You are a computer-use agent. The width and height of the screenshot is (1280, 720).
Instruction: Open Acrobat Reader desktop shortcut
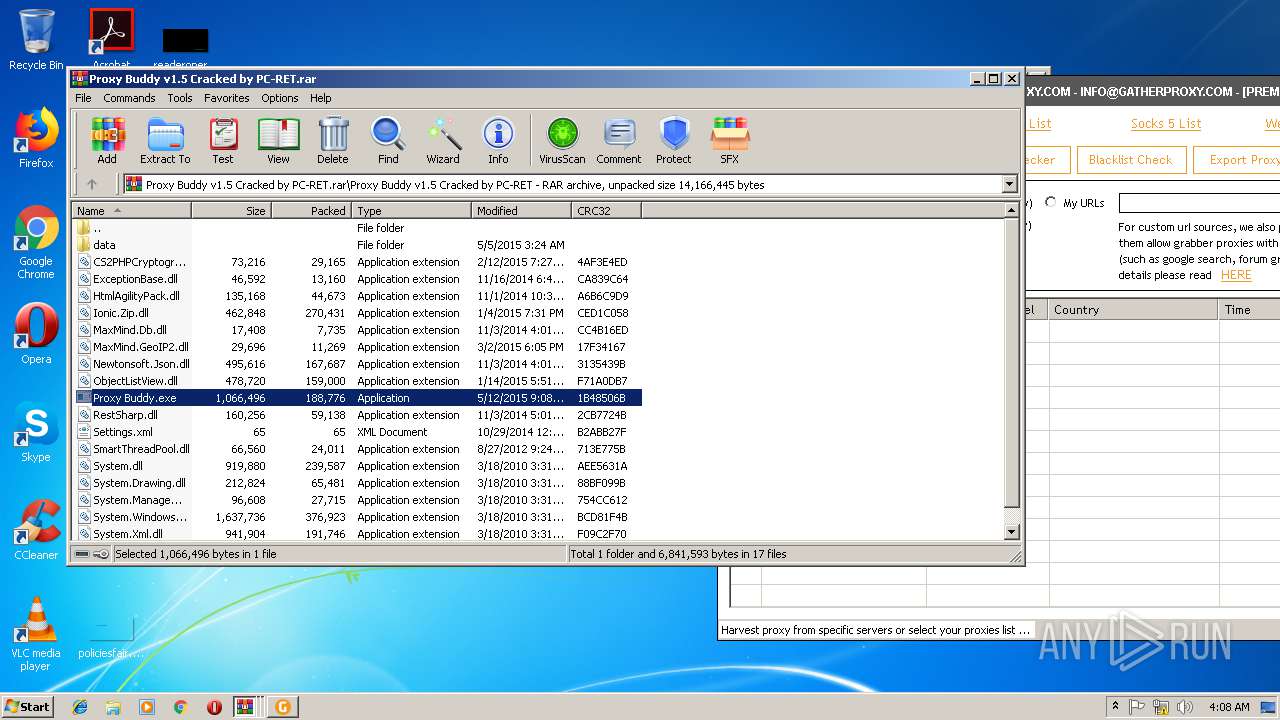[x=111, y=40]
